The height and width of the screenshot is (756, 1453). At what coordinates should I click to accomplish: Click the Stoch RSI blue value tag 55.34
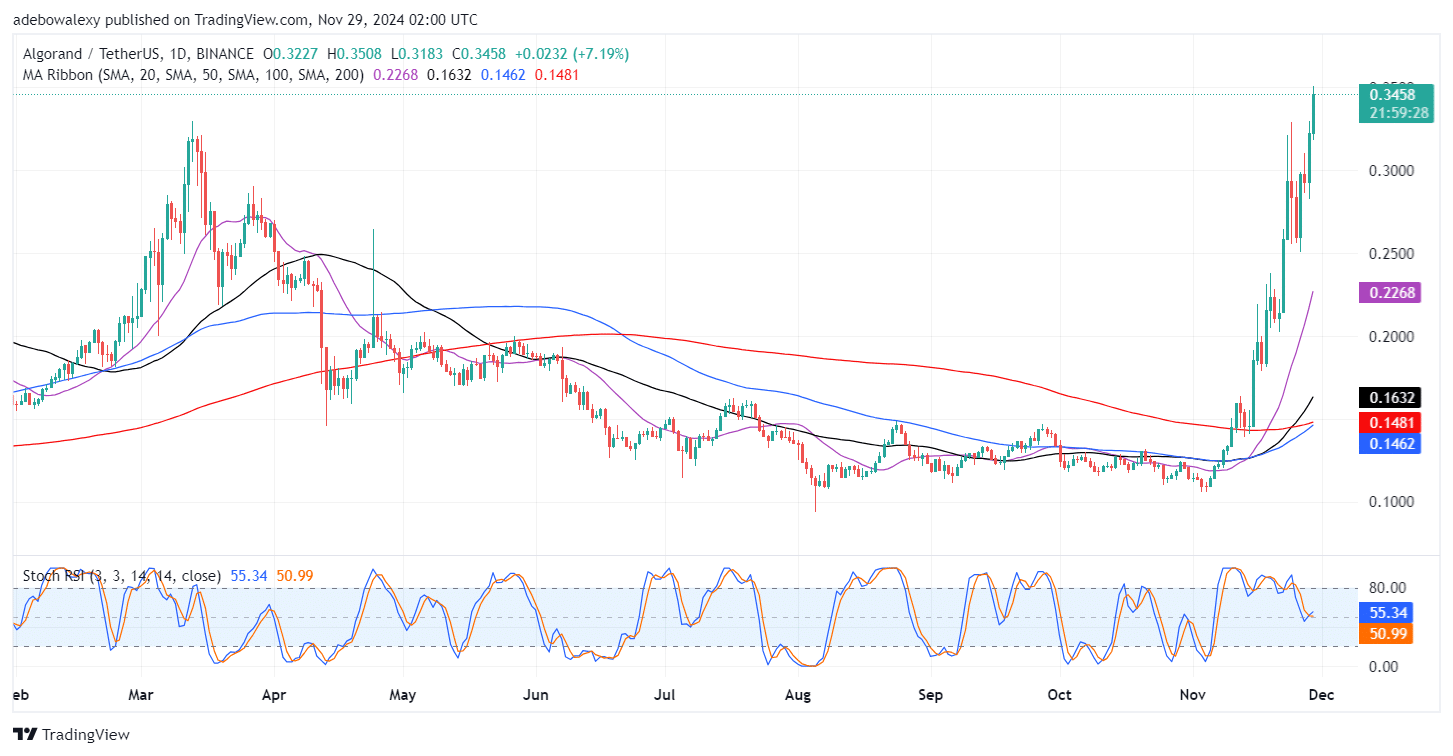1386,614
